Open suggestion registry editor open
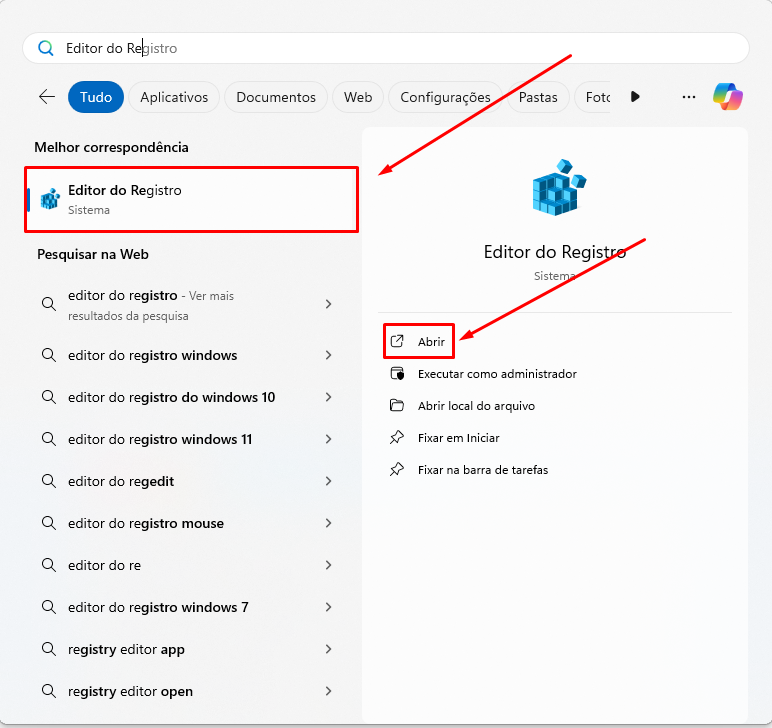The image size is (772, 728). point(189,691)
